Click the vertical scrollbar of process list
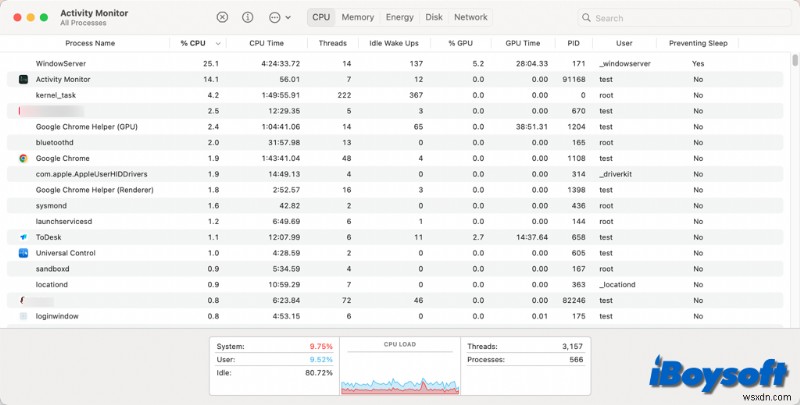800x405 pixels. tap(795, 60)
